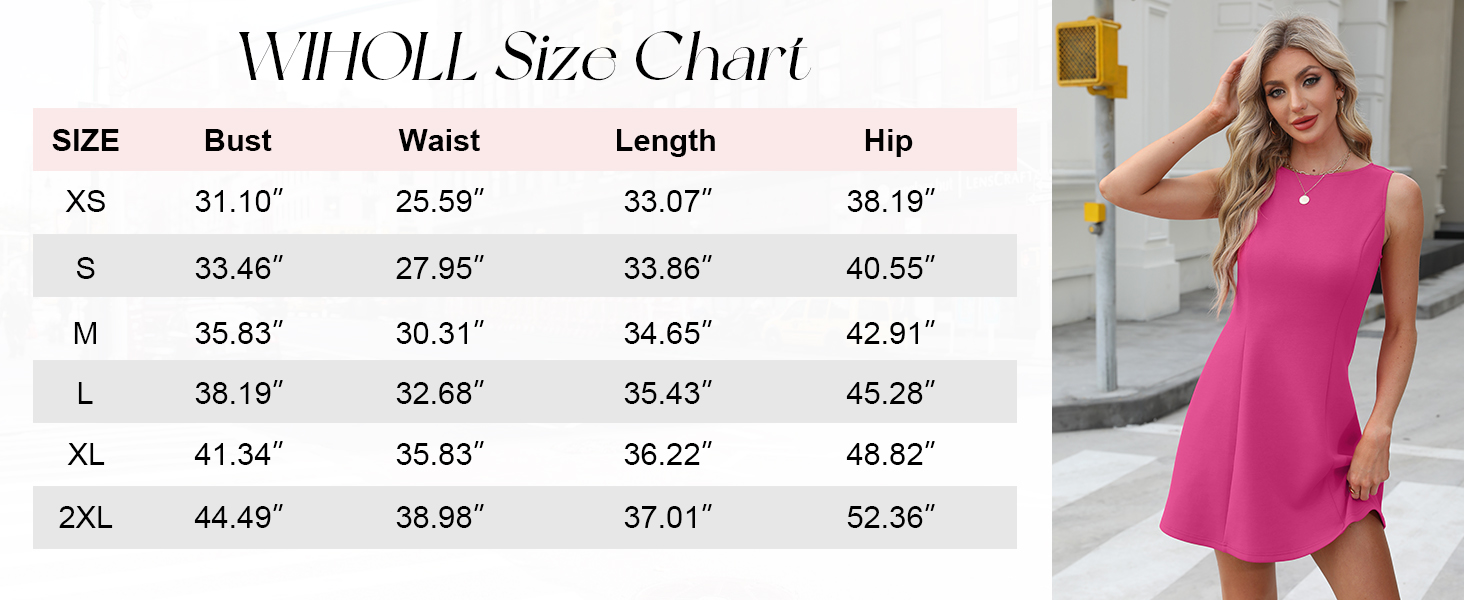Click the L size row label
1464x600 pixels.
coord(85,393)
